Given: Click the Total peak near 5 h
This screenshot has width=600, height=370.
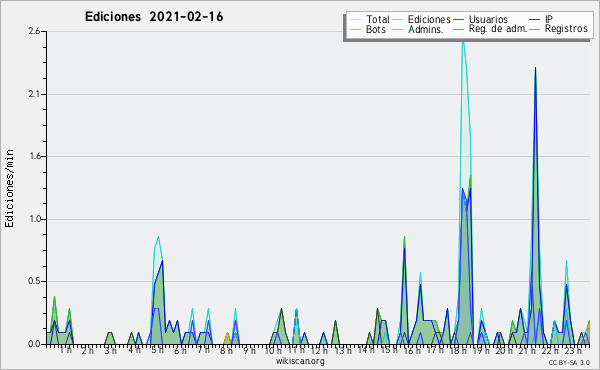Looking at the screenshot, I should point(158,237).
